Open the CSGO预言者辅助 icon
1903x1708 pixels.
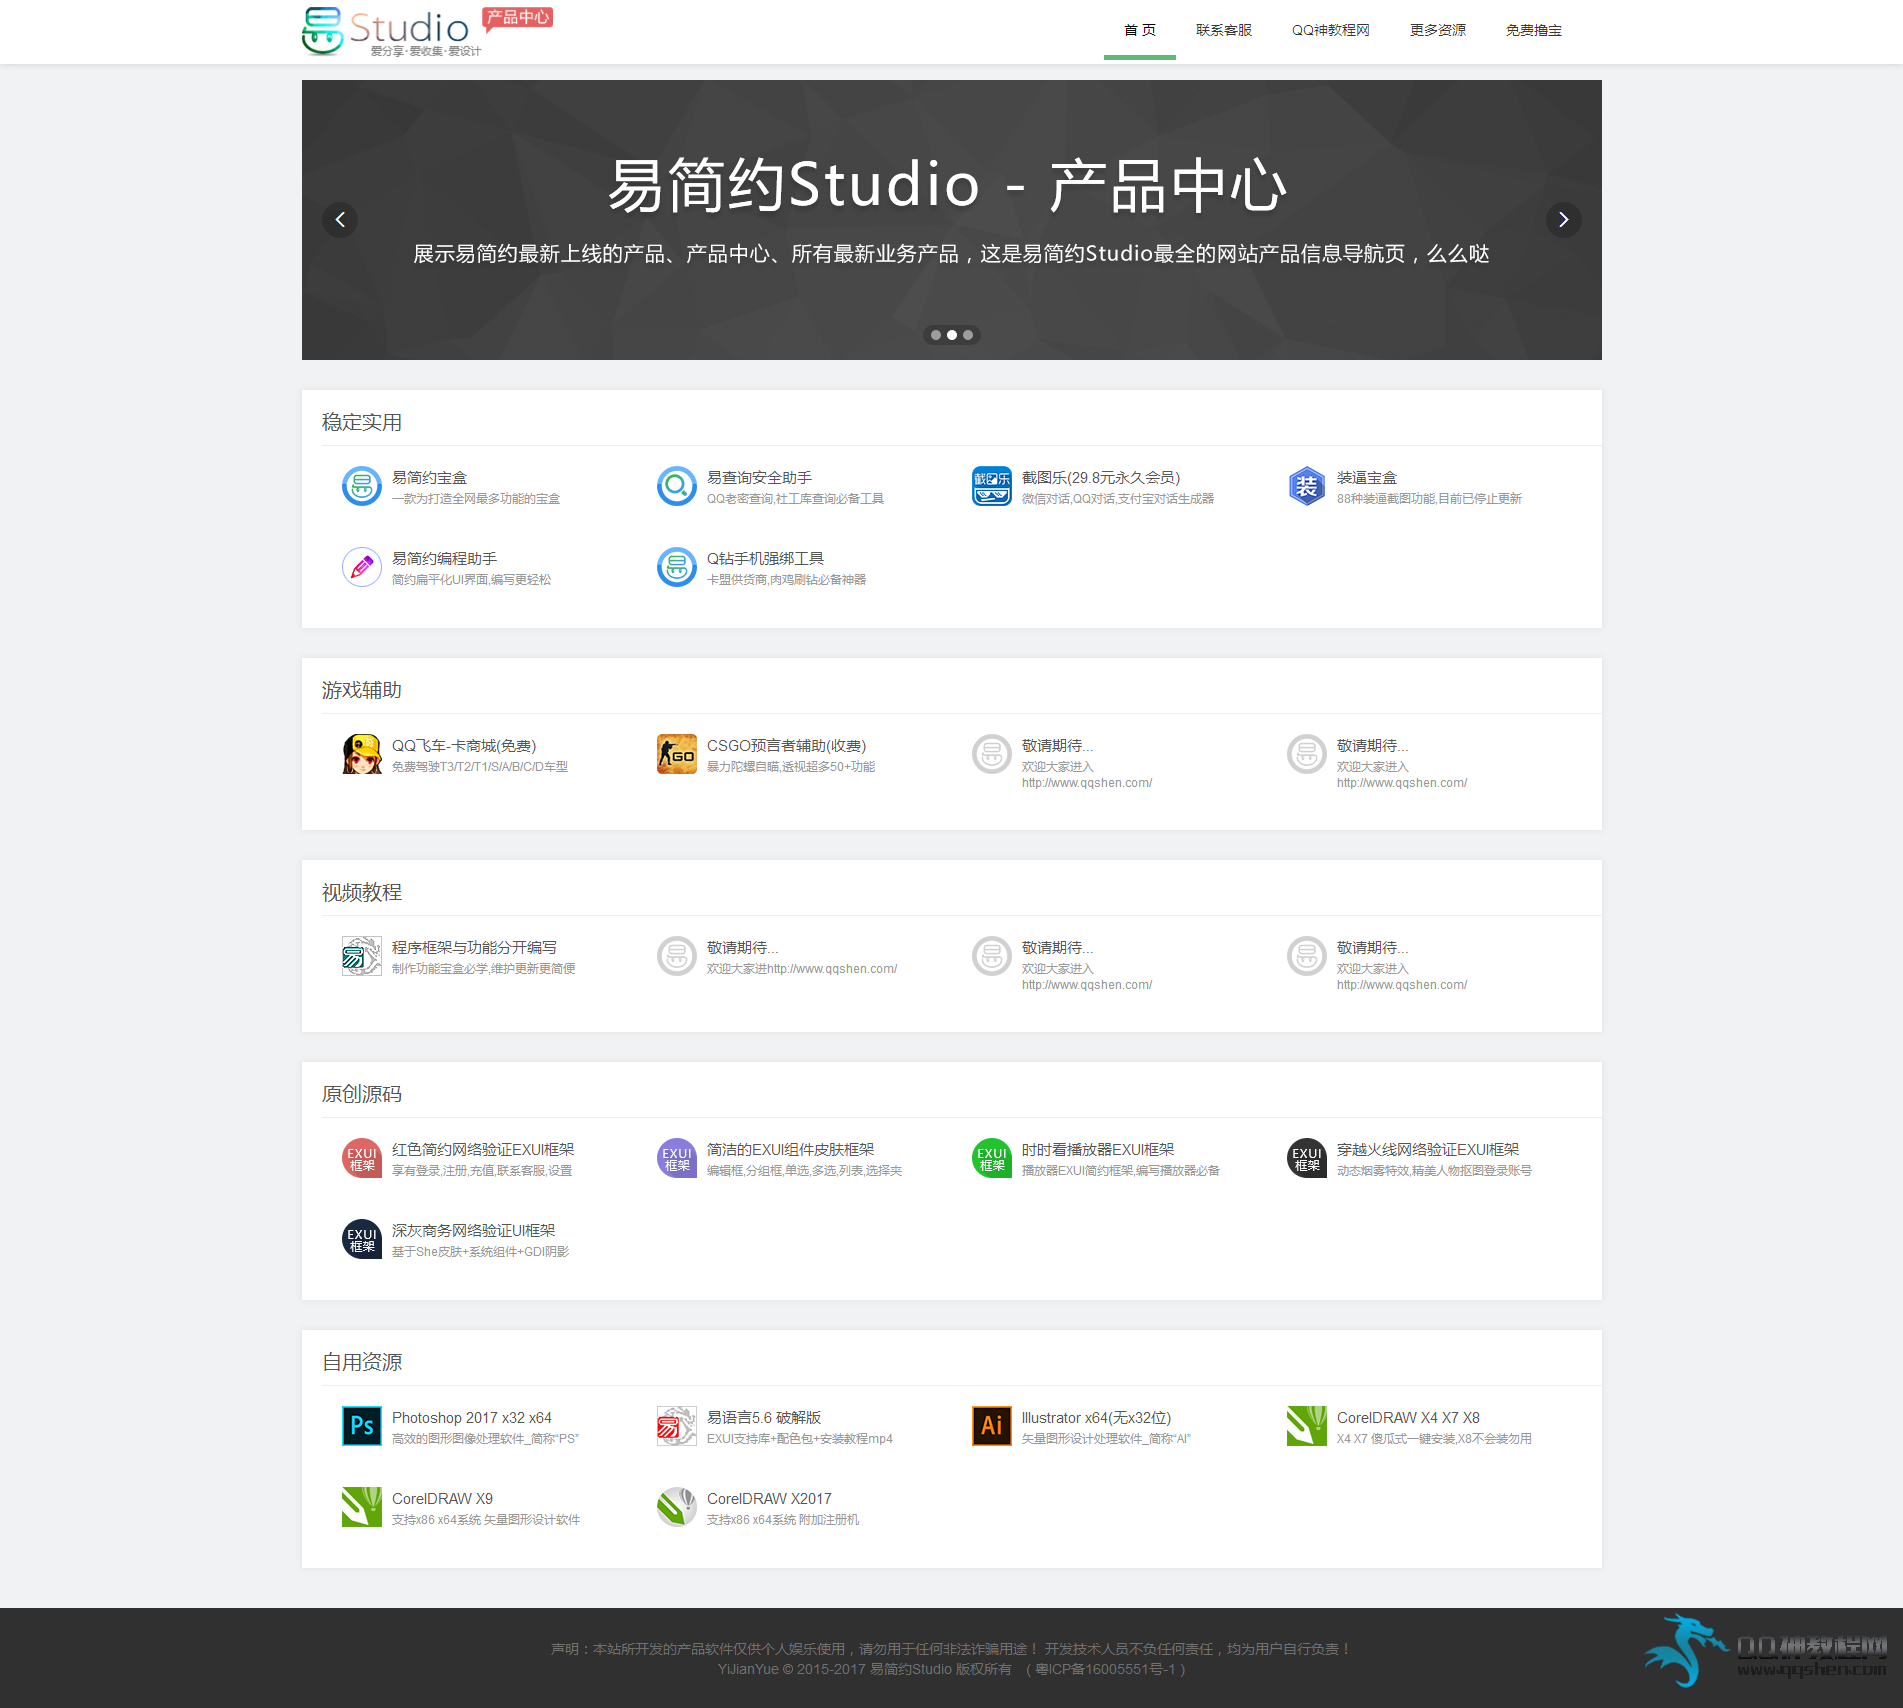(677, 755)
